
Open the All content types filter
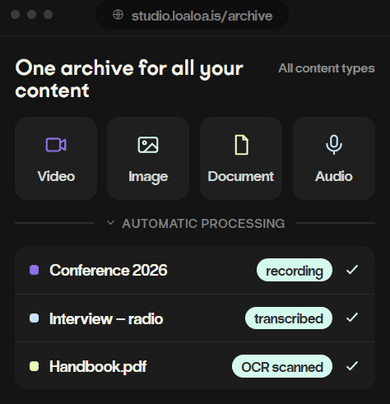click(x=326, y=68)
